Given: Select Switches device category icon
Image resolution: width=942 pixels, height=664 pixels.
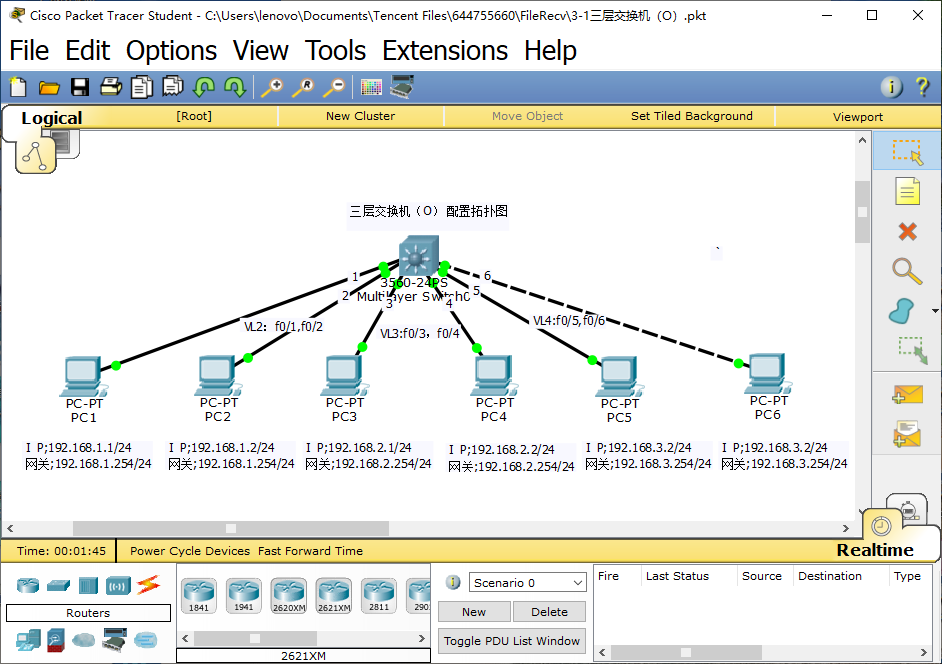Looking at the screenshot, I should (58, 585).
